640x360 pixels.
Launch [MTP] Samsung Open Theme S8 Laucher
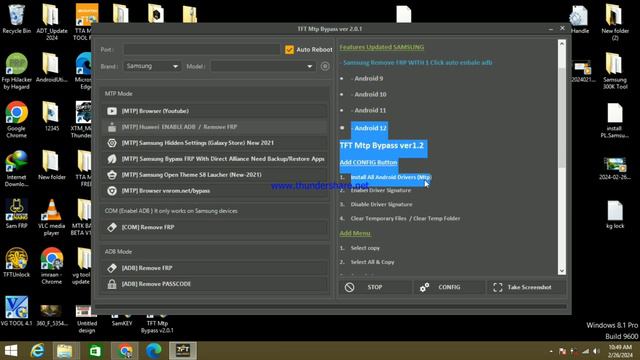point(215,175)
